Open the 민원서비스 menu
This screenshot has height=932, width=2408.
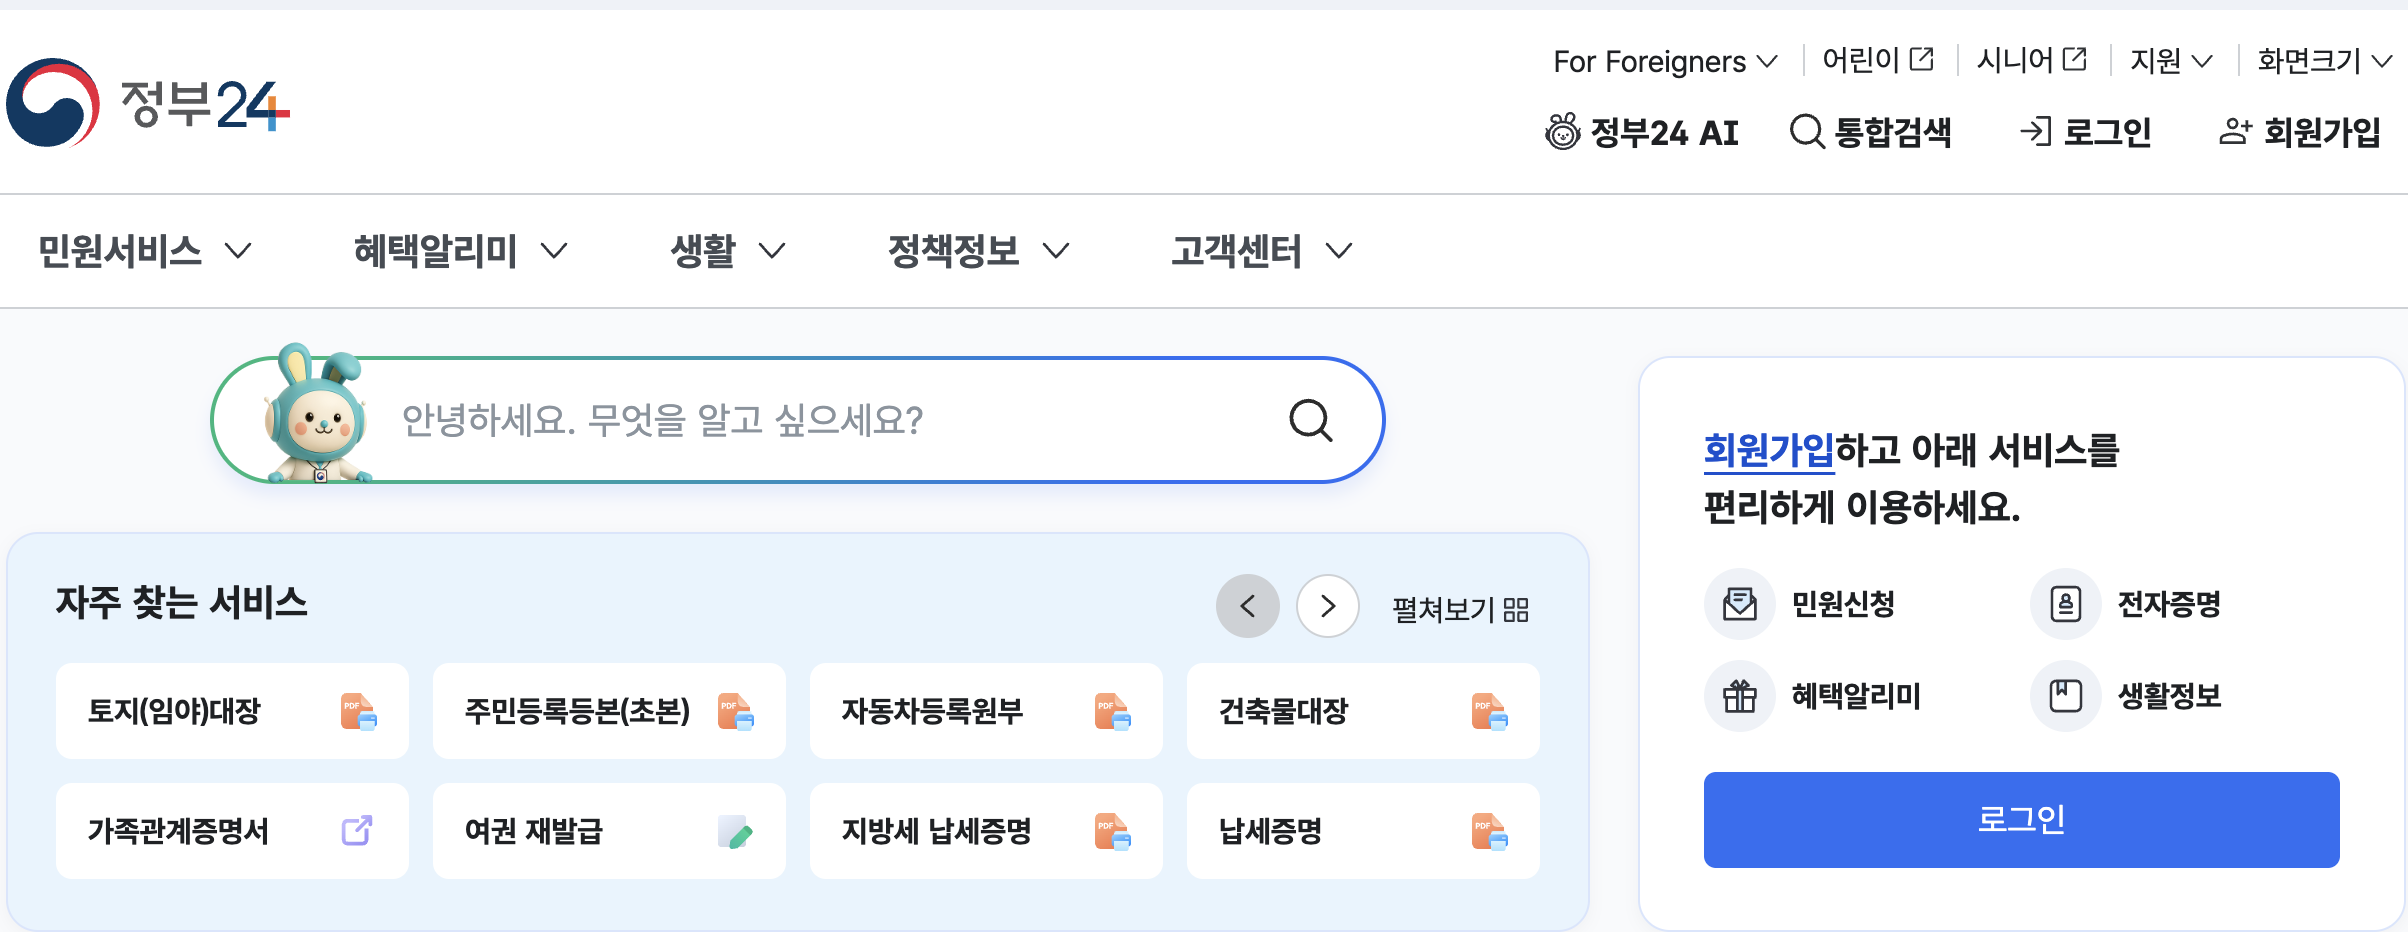145,251
